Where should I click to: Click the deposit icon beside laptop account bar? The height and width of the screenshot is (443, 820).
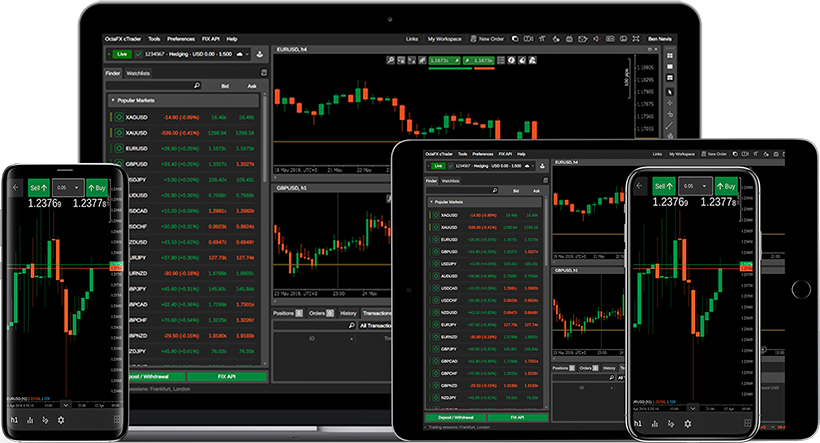coord(260,54)
